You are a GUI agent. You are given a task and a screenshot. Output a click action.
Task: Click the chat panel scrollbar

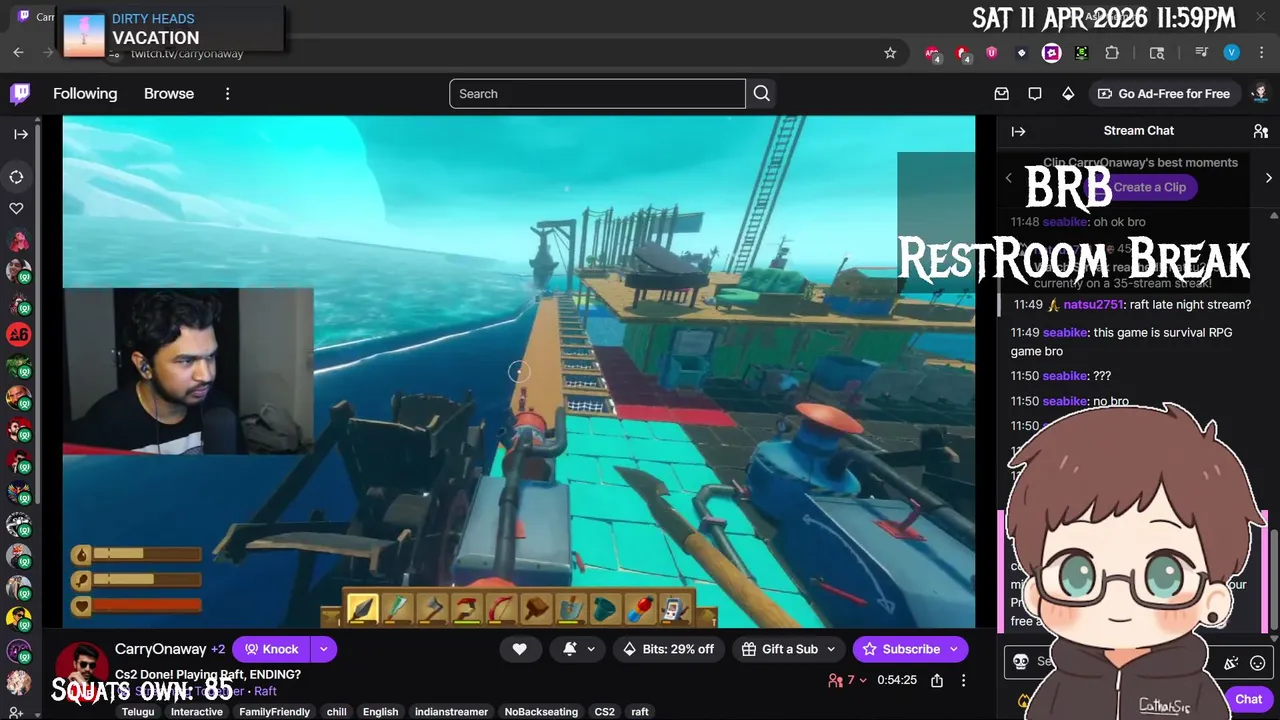coord(1274,580)
